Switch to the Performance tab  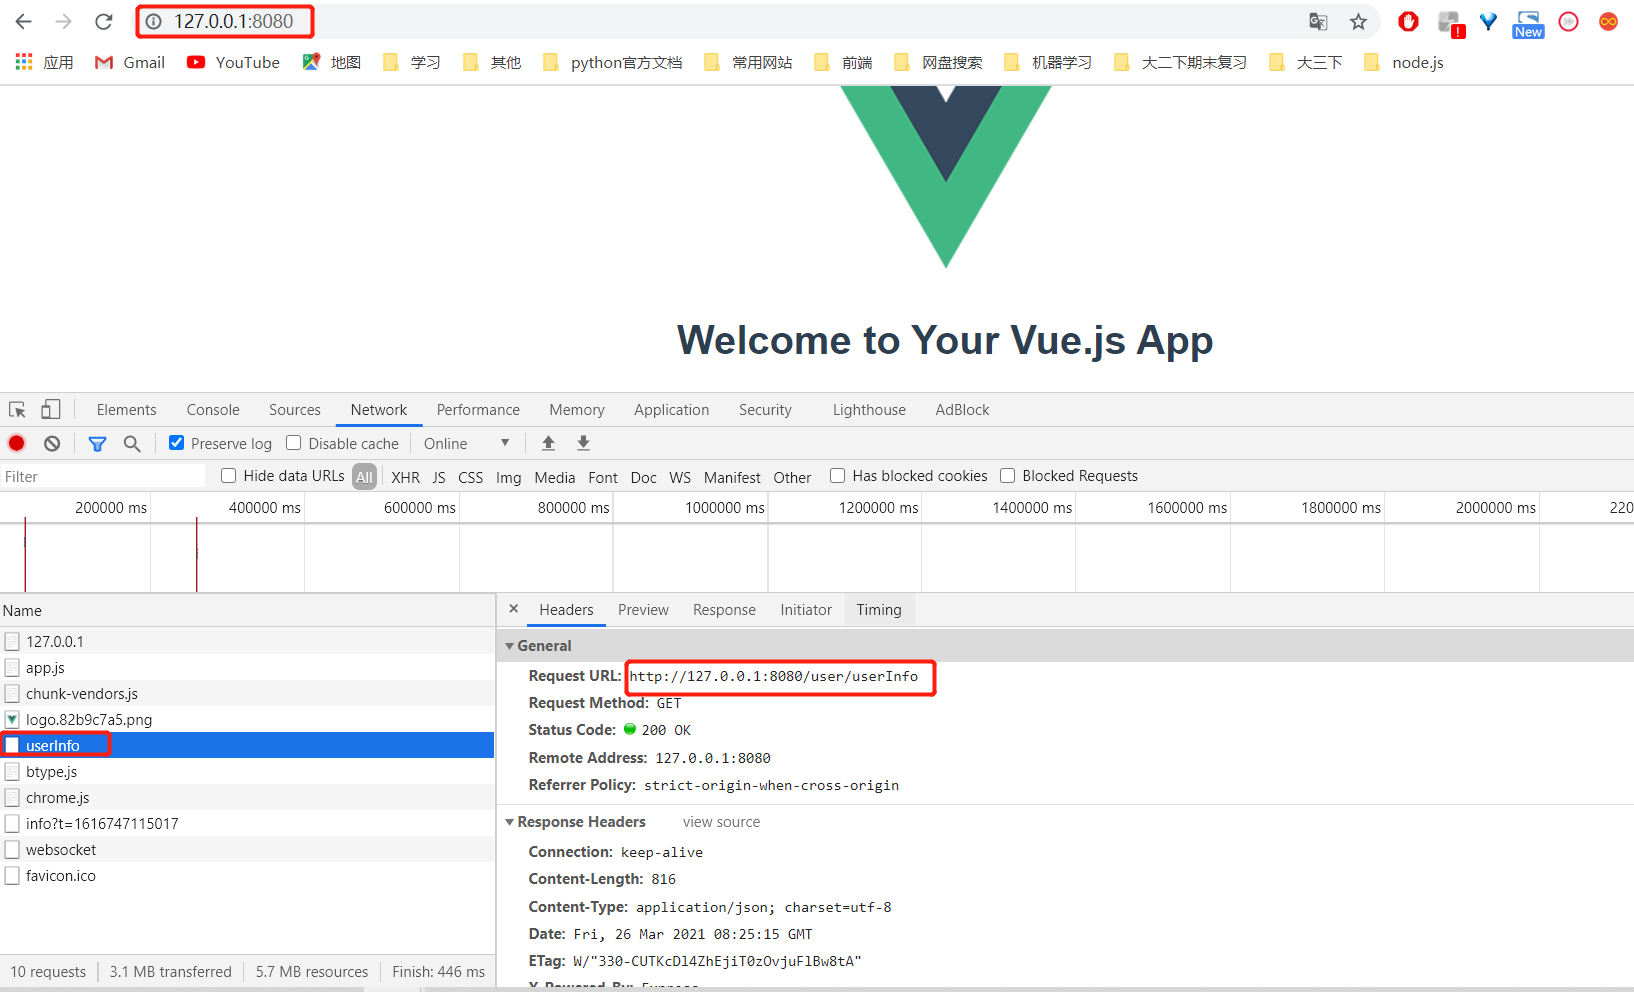click(478, 410)
